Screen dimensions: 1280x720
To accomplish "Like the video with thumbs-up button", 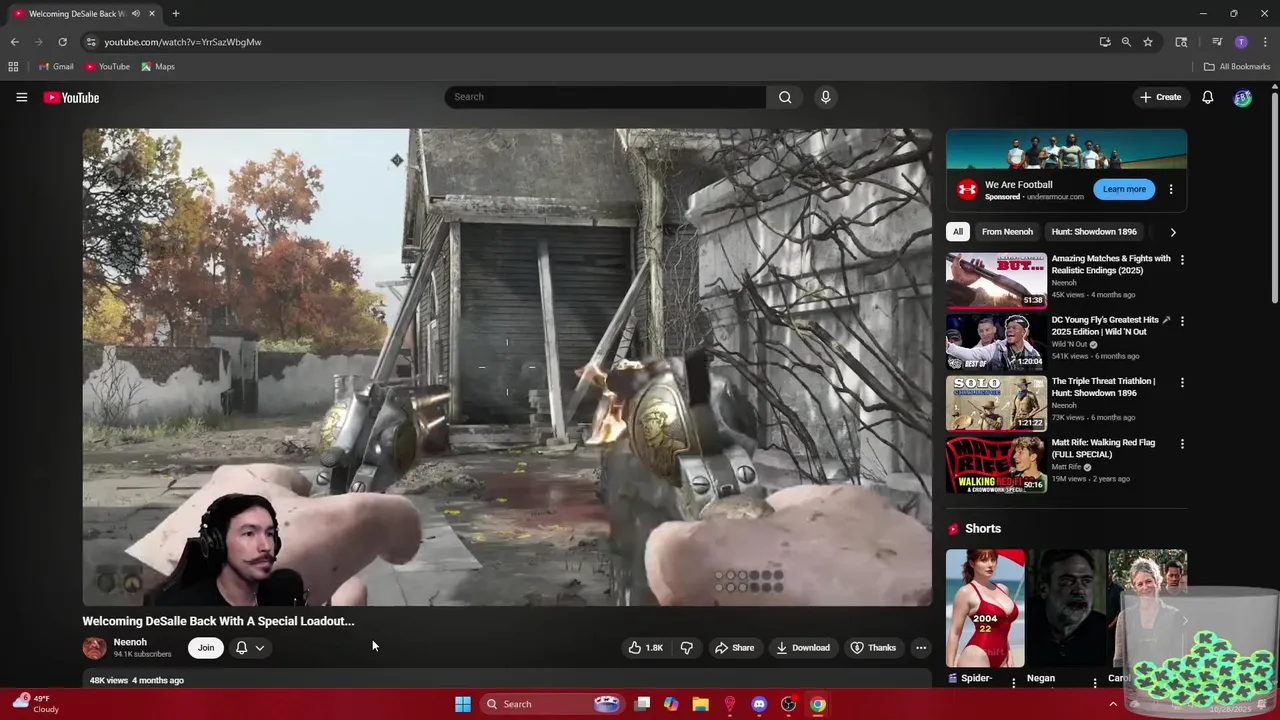I will 645,648.
